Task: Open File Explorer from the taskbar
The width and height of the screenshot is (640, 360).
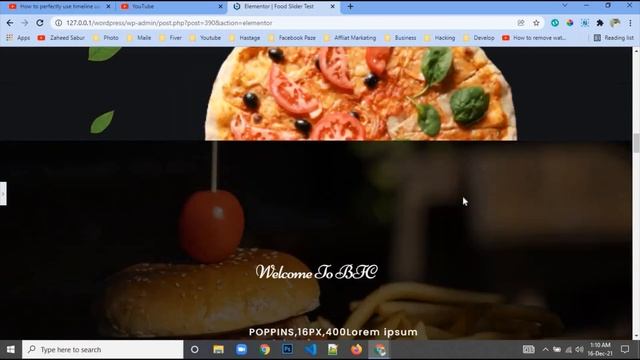Action: [218, 349]
